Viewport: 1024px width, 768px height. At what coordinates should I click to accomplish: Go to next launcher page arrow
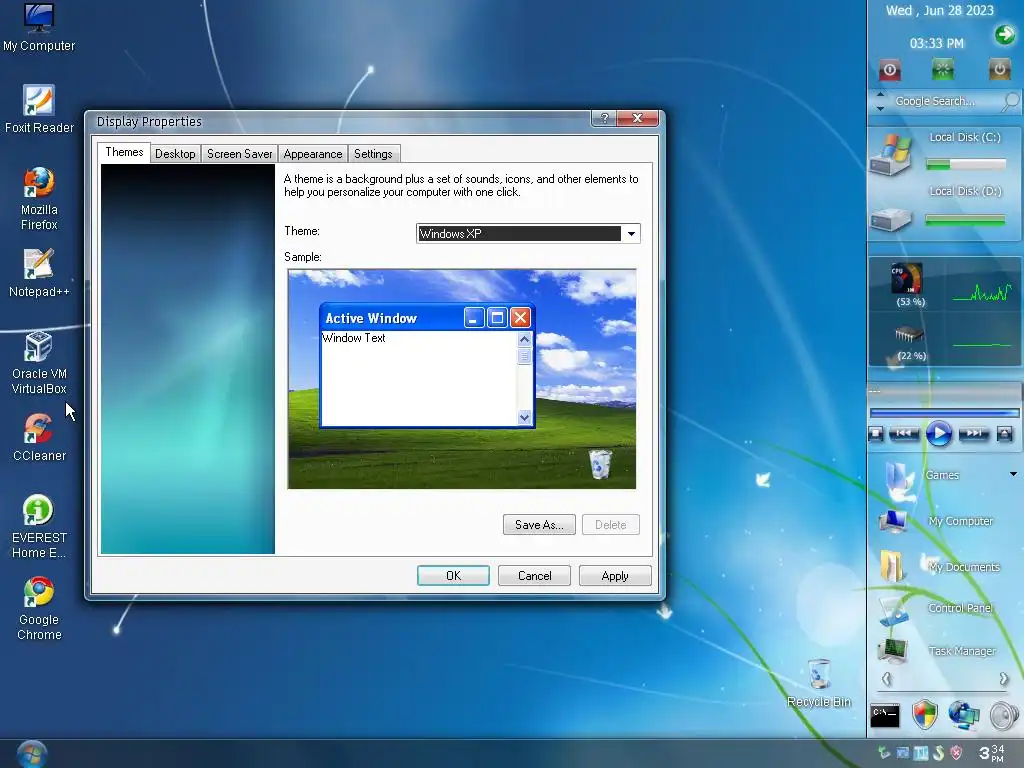pos(1004,679)
